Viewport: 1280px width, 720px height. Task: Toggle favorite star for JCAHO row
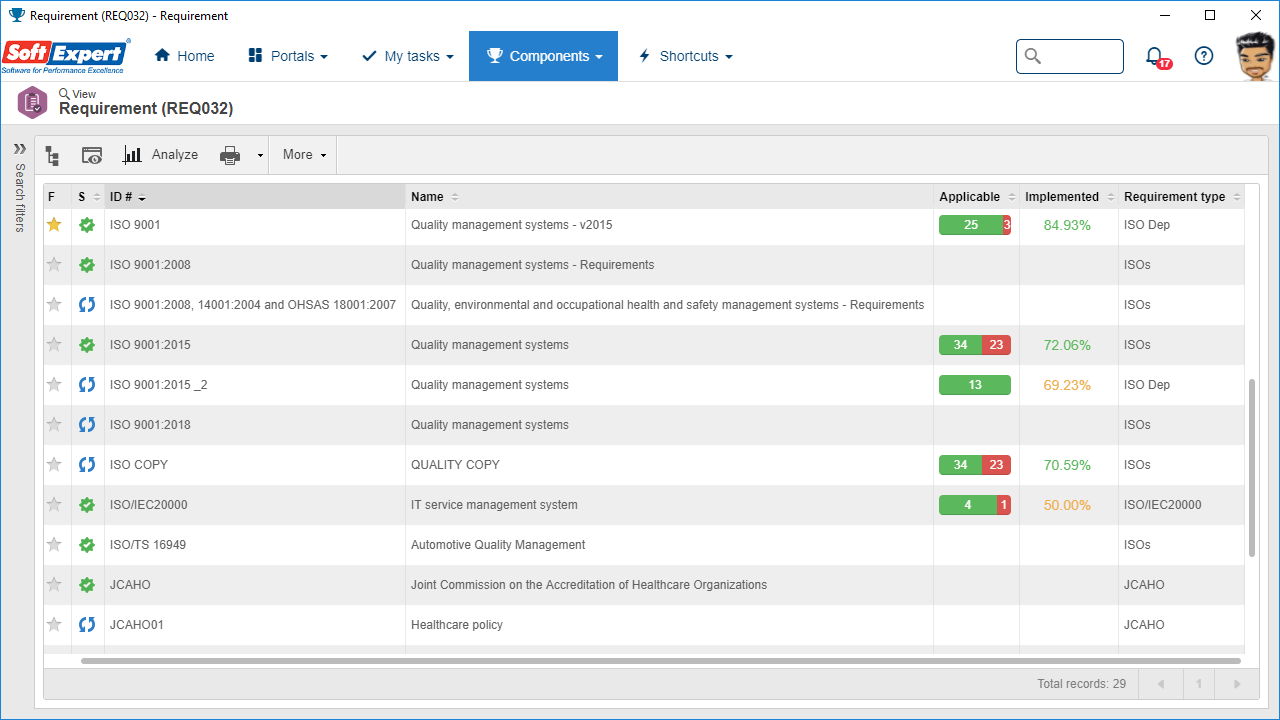coord(54,585)
